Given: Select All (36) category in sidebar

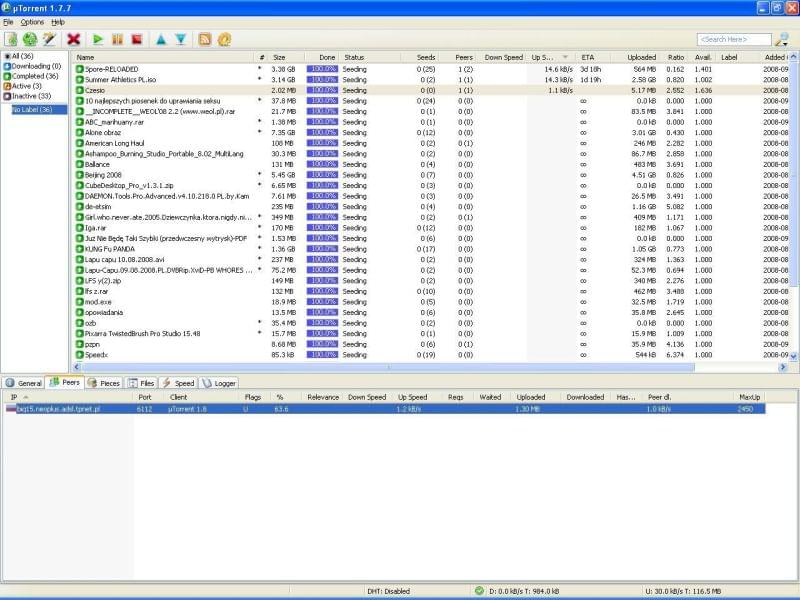Looking at the screenshot, I should click(19, 56).
